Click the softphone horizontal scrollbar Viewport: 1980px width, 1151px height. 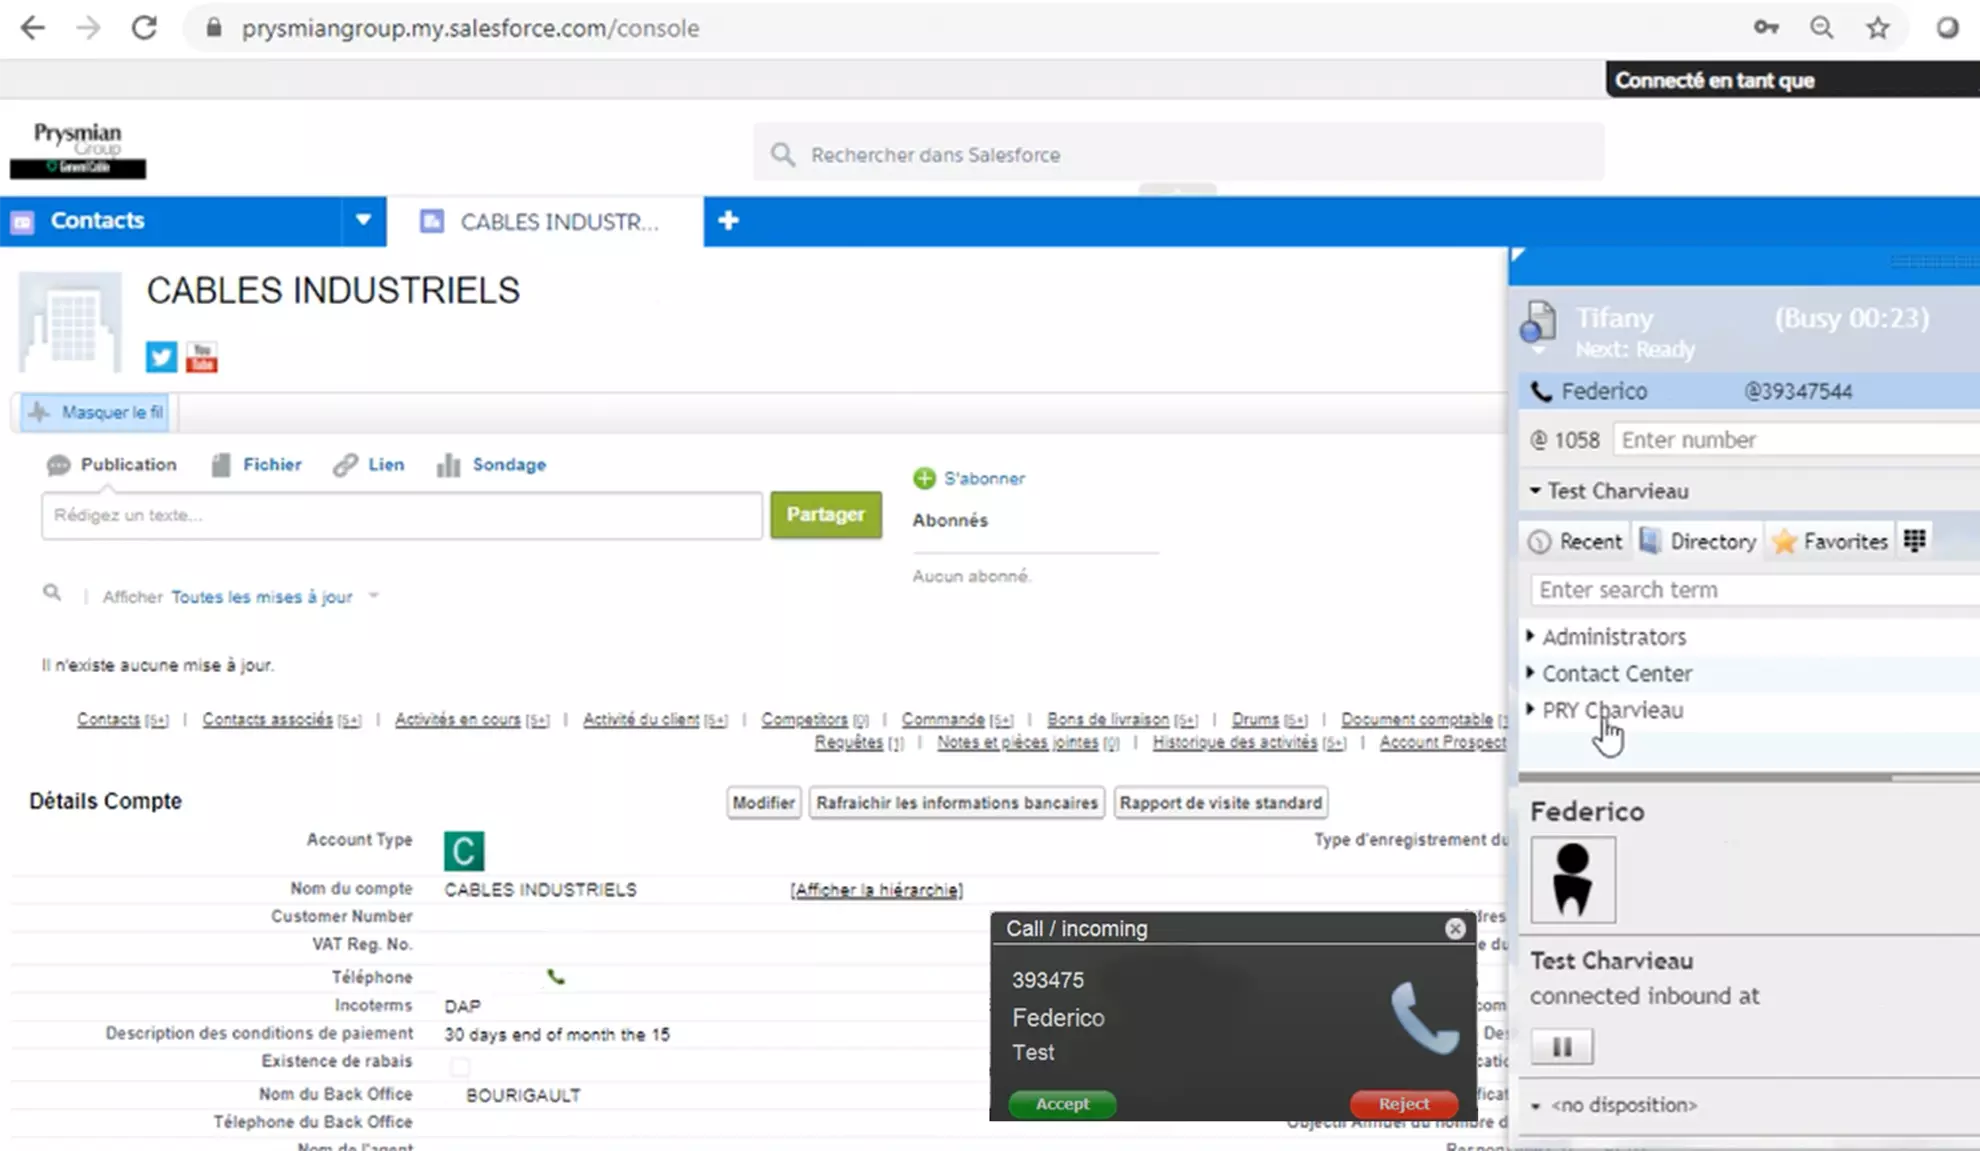click(1704, 775)
